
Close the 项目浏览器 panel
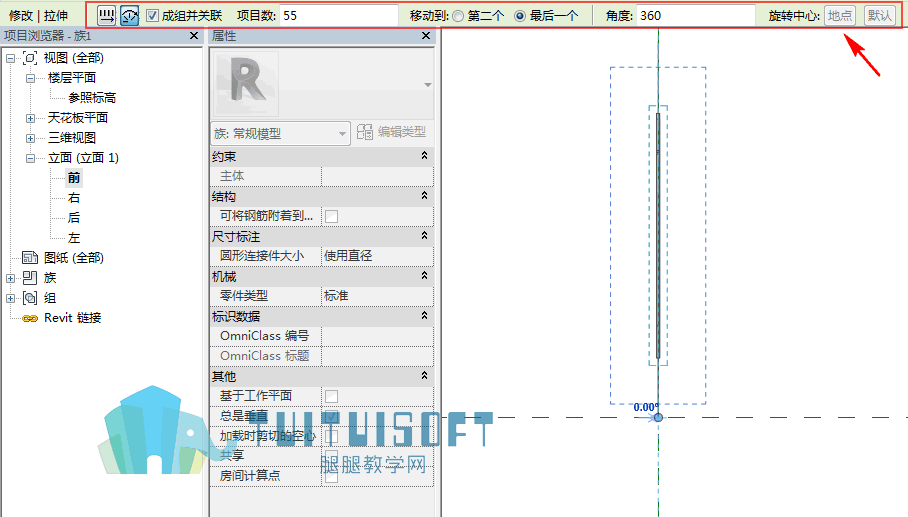[x=194, y=36]
